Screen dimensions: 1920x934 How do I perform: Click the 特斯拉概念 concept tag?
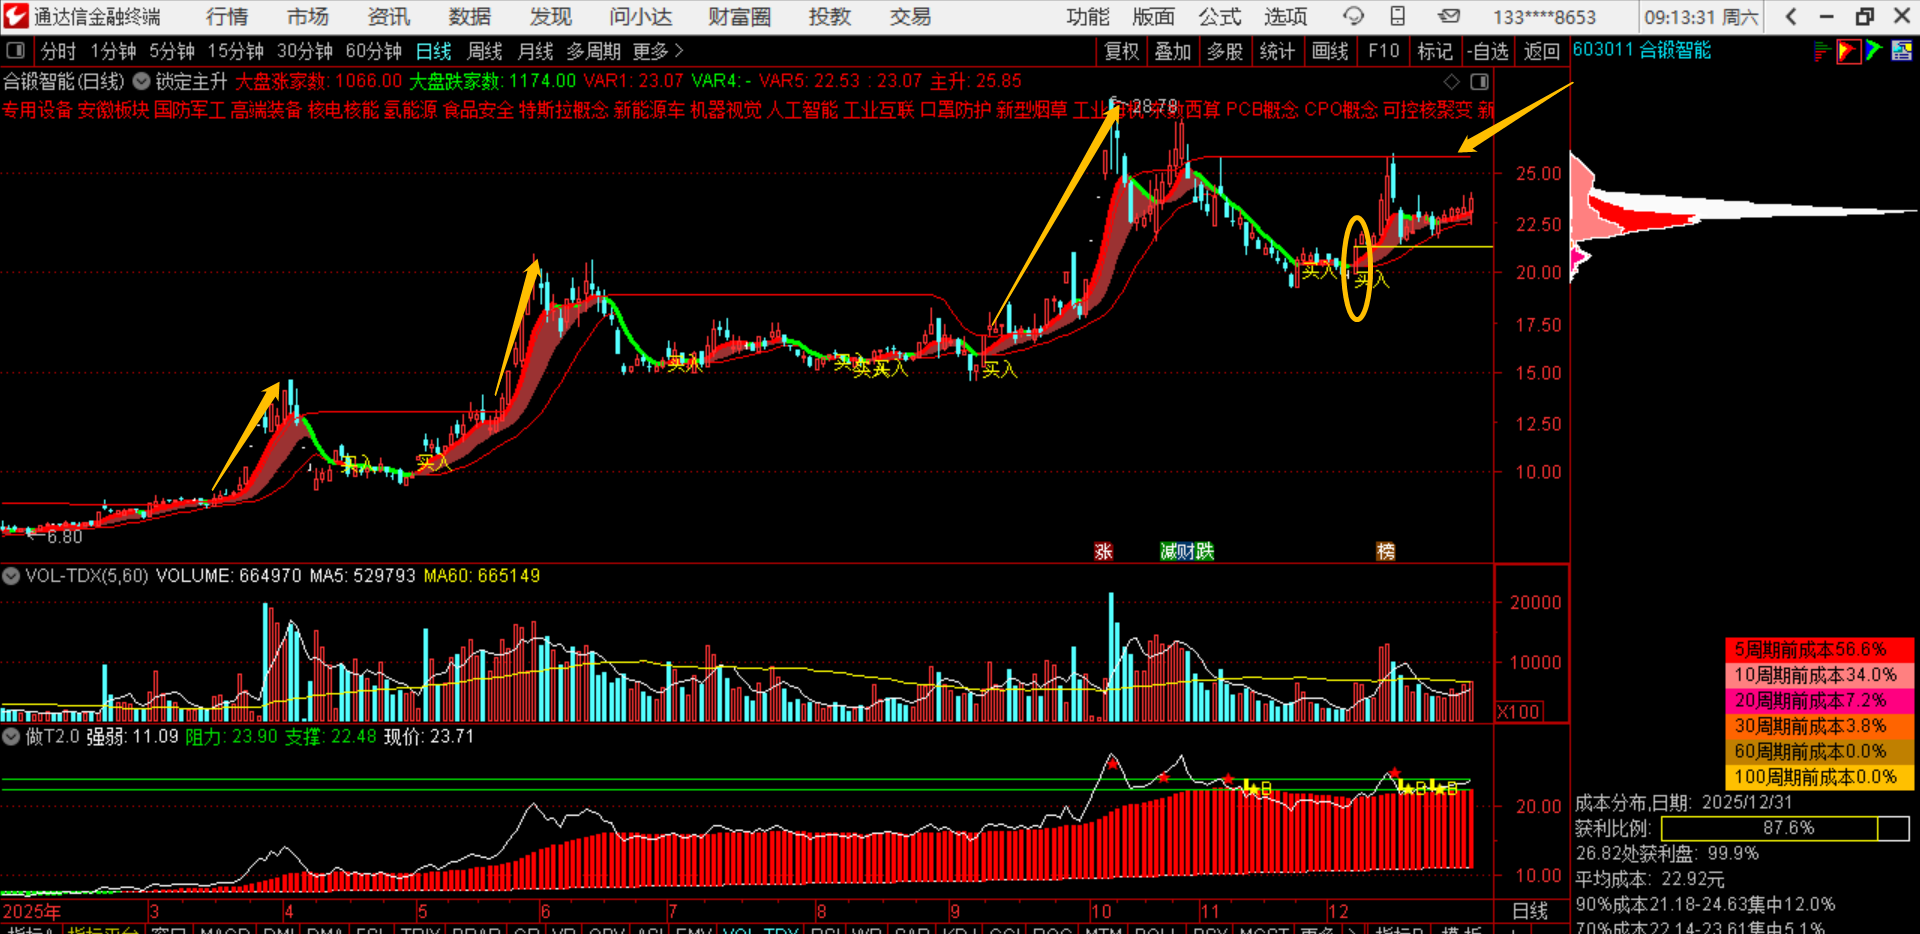[564, 110]
